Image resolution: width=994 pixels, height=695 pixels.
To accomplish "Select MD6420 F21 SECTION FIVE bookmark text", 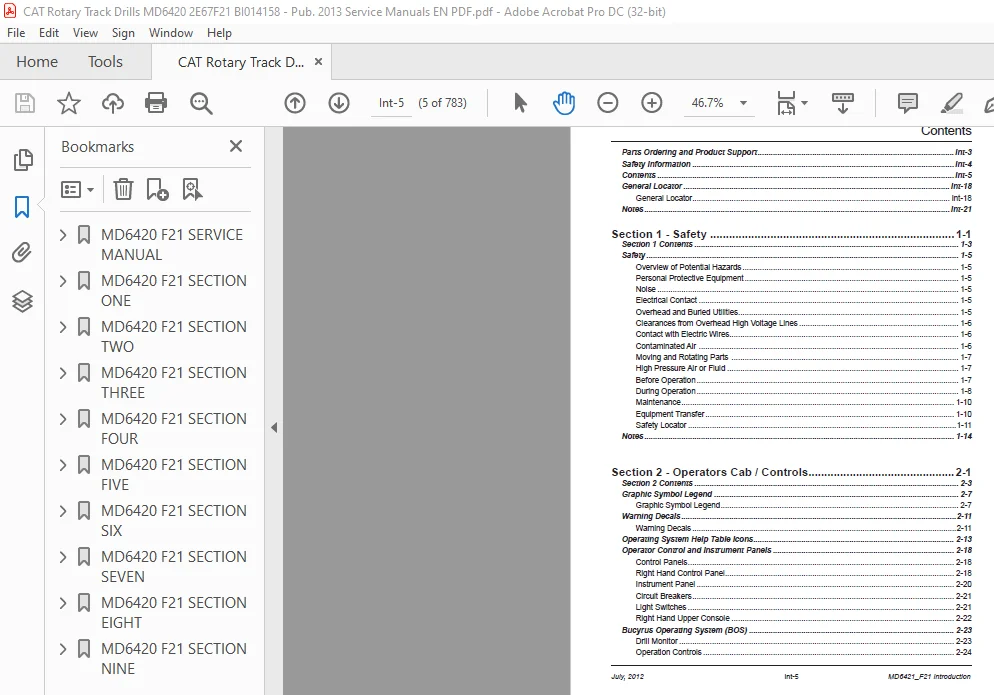I will pos(174,475).
